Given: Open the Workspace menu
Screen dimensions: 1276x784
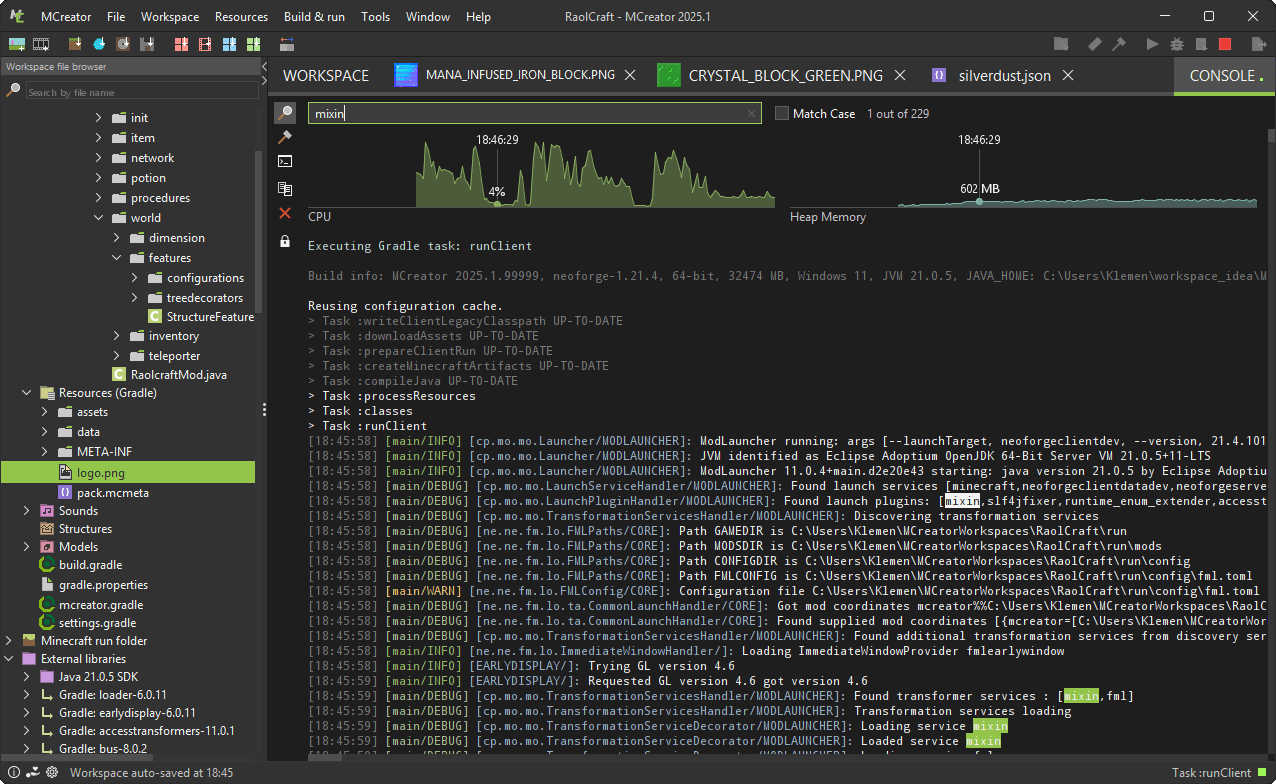Looking at the screenshot, I should coord(170,16).
